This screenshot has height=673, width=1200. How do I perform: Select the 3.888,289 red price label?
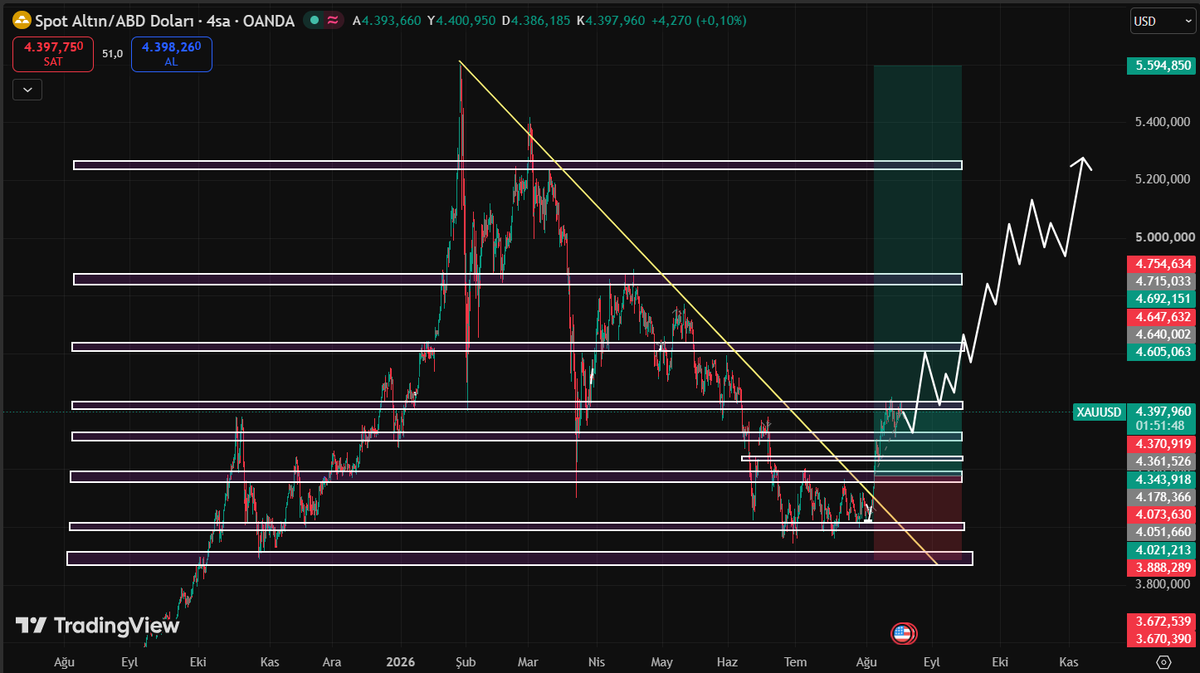(1161, 567)
